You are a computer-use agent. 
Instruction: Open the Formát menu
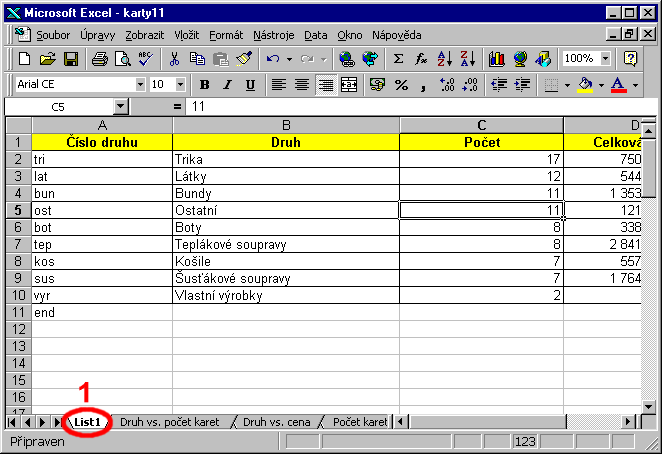pyautogui.click(x=225, y=34)
